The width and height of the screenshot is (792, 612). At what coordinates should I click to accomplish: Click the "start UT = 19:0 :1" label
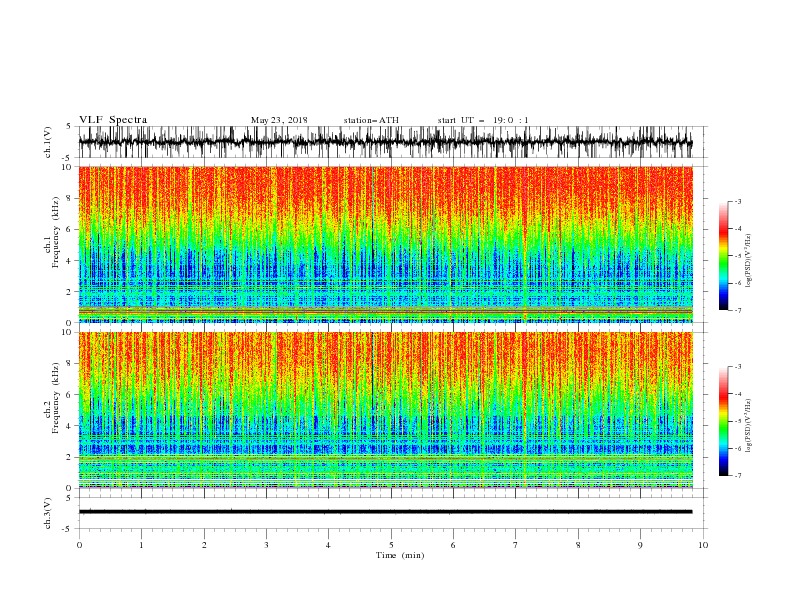[x=483, y=120]
